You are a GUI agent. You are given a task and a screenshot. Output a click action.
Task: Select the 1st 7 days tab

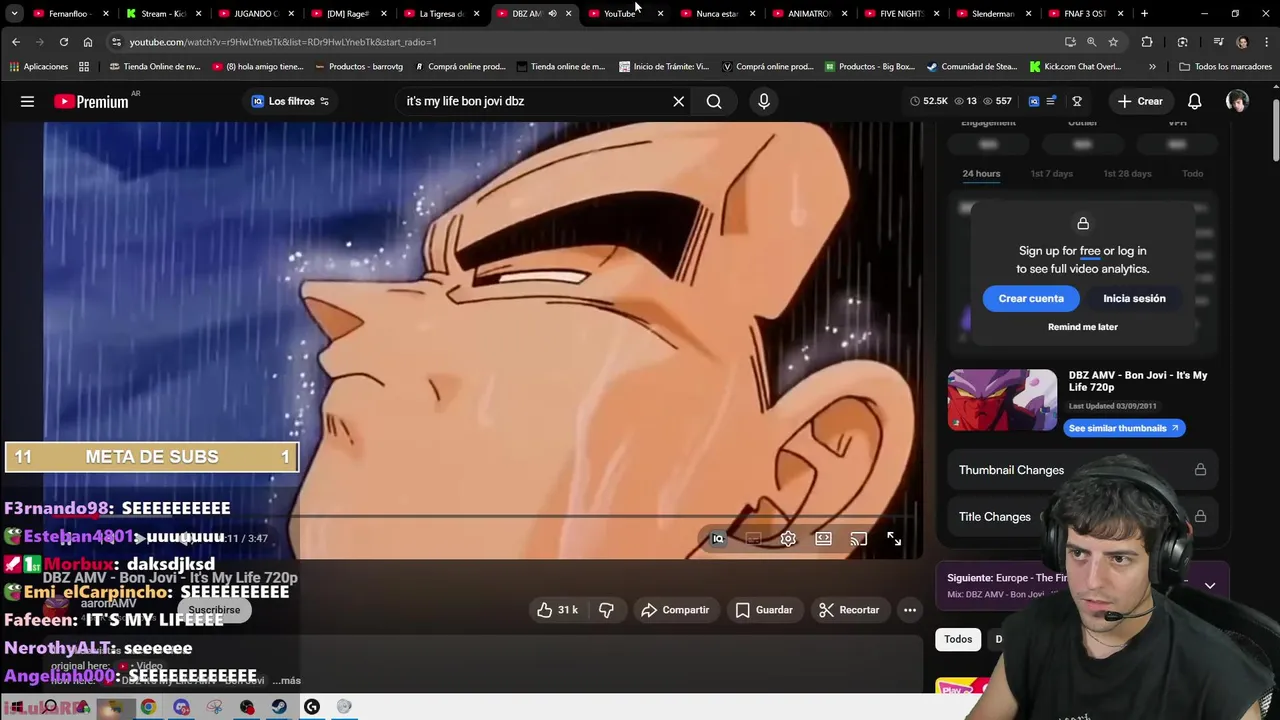[x=1051, y=173]
